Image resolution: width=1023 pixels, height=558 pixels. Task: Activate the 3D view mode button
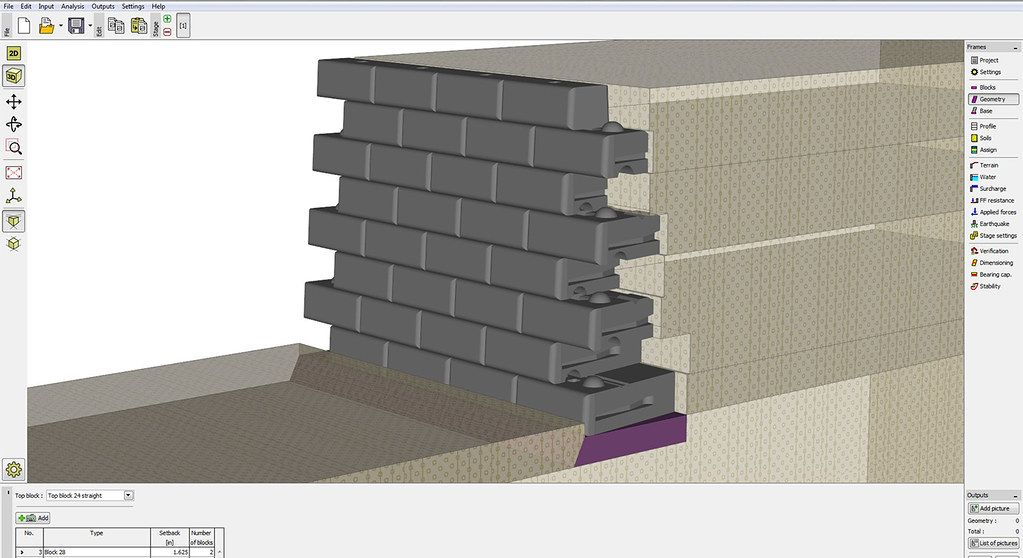(13, 76)
